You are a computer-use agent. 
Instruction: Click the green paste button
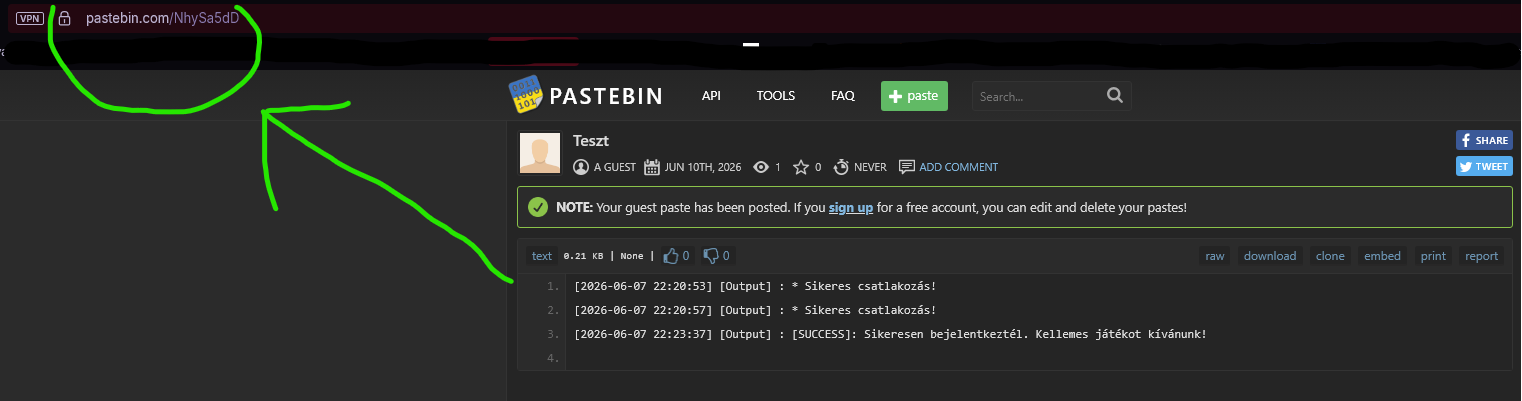tap(914, 96)
